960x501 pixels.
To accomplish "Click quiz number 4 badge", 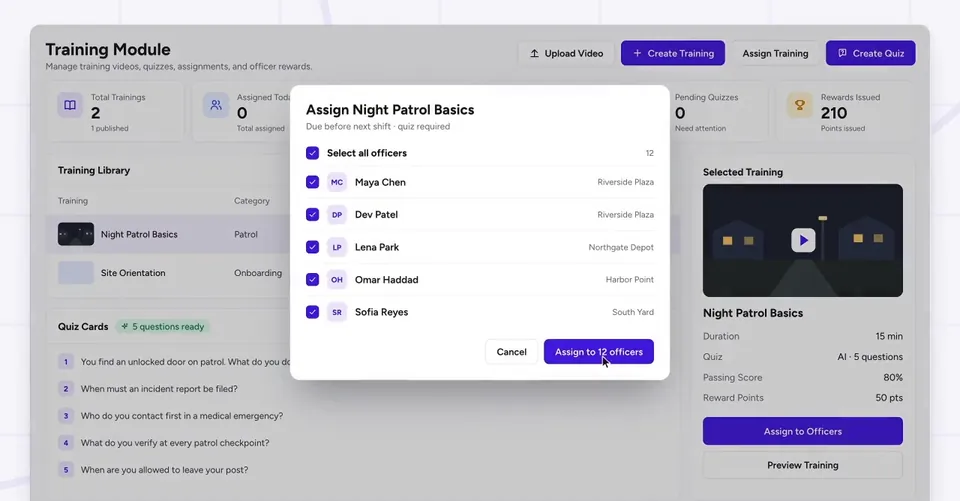I will pyautogui.click(x=66, y=442).
